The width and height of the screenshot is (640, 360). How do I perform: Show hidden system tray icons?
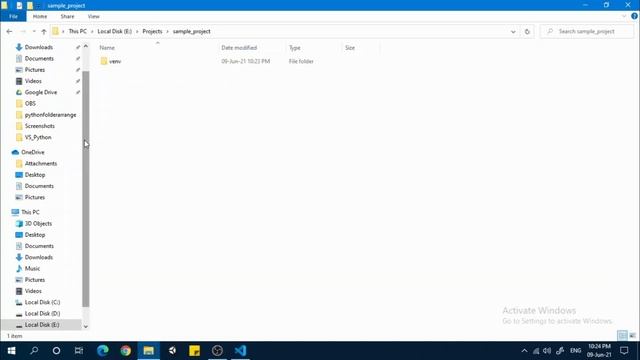click(524, 351)
